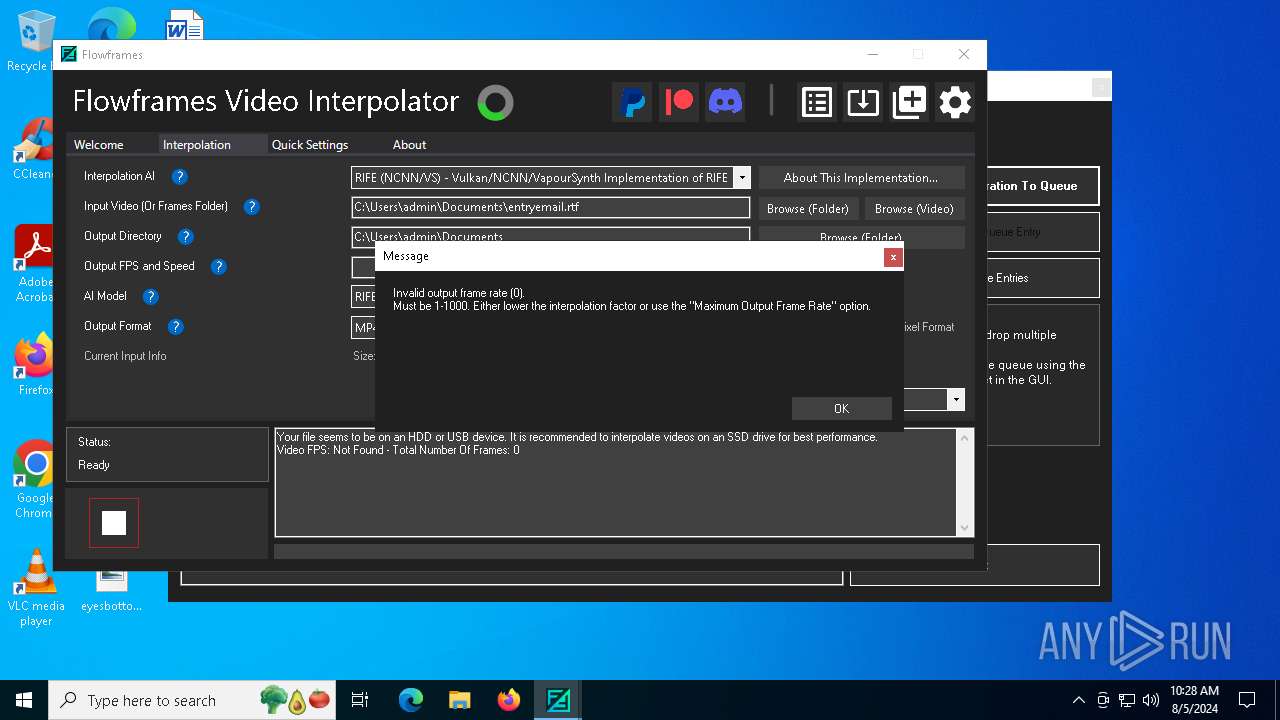1280x720 pixels.
Task: Switch to the Quick Settings tab
Action: tap(310, 145)
